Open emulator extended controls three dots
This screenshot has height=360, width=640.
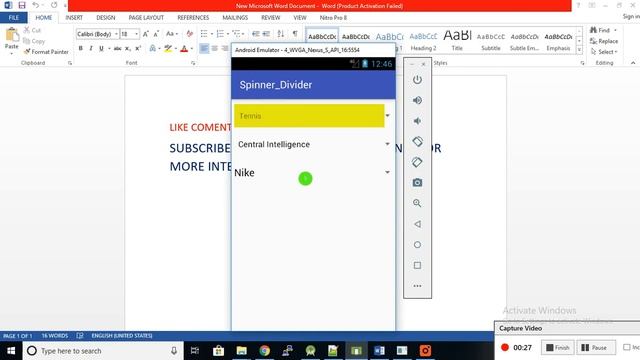[417, 286]
